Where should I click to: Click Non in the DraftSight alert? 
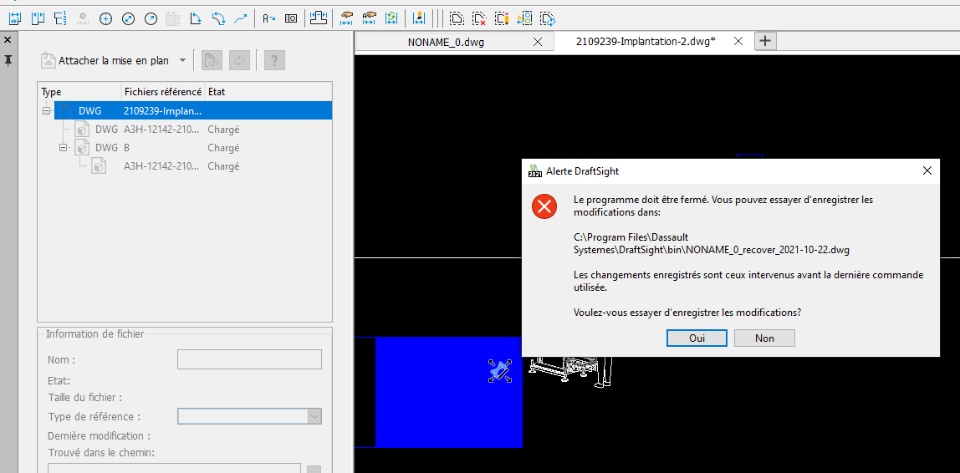pos(764,338)
